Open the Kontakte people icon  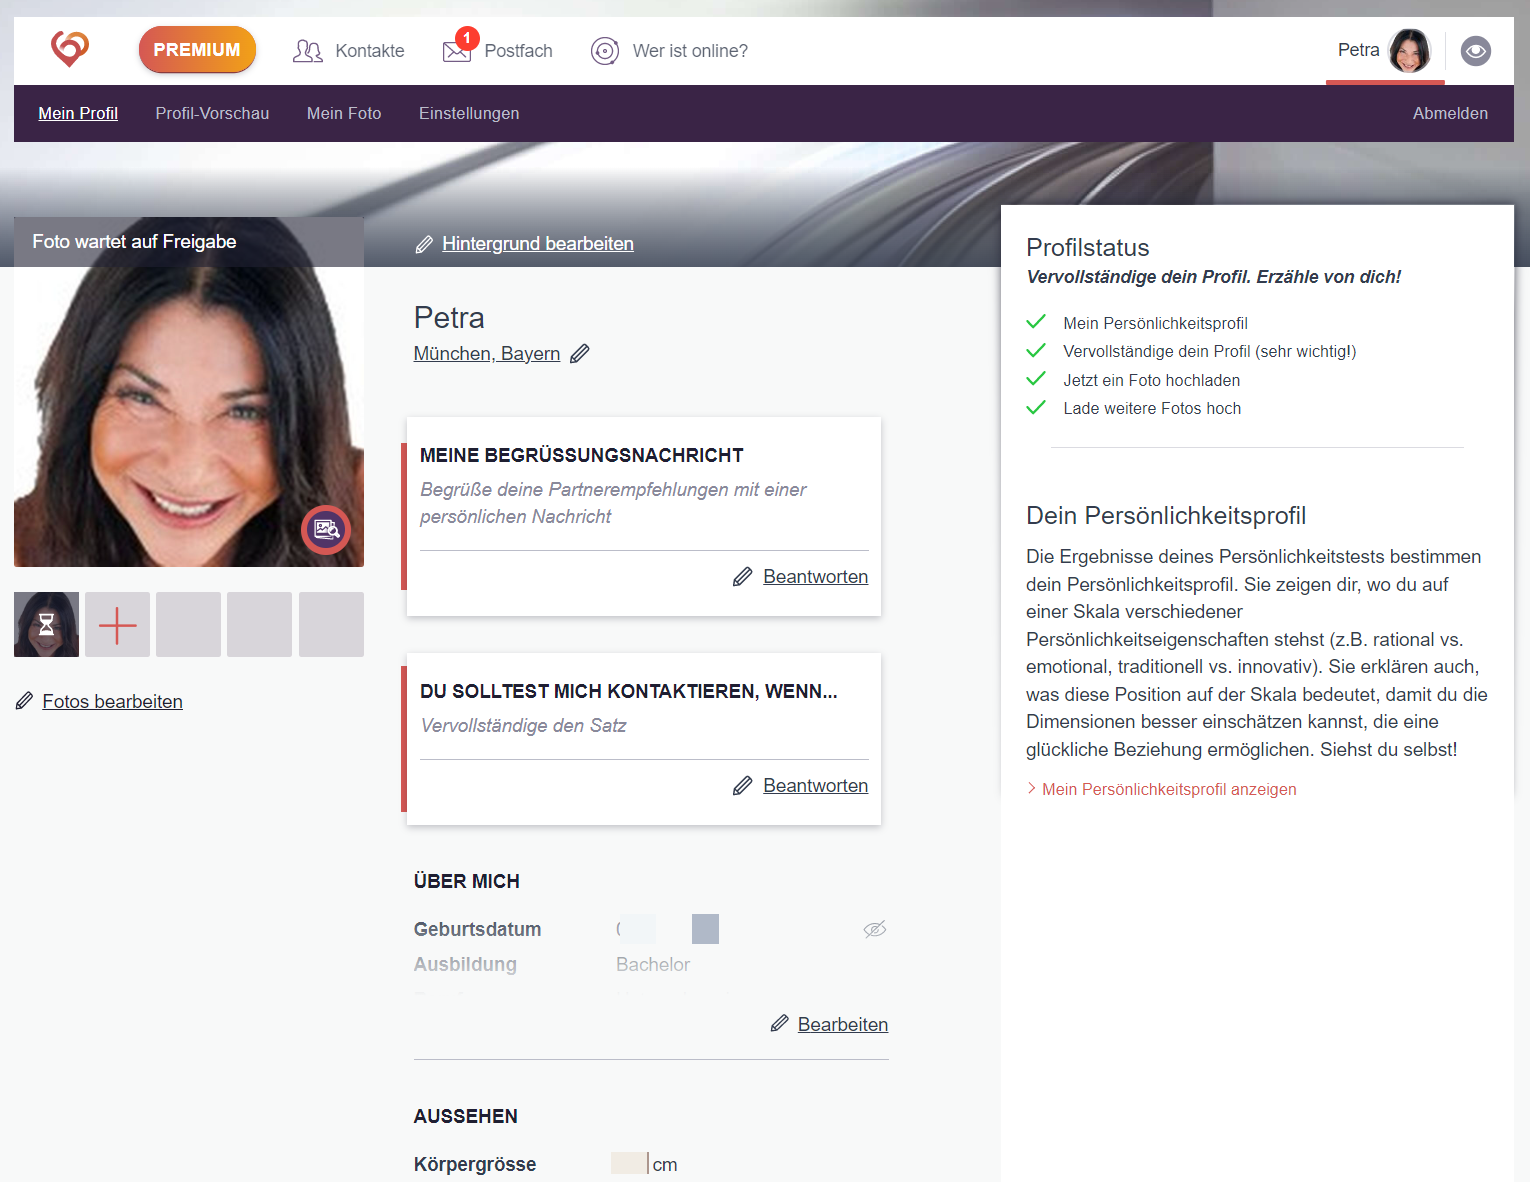coord(307,51)
